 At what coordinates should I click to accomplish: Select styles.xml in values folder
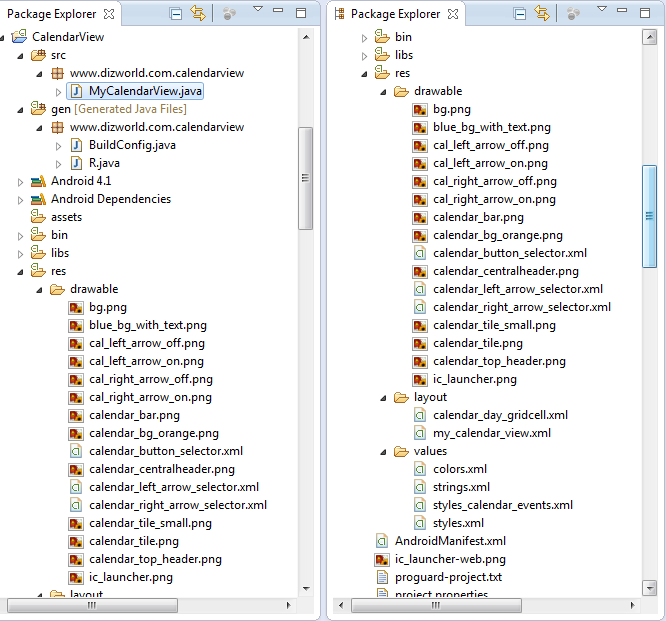click(x=458, y=523)
